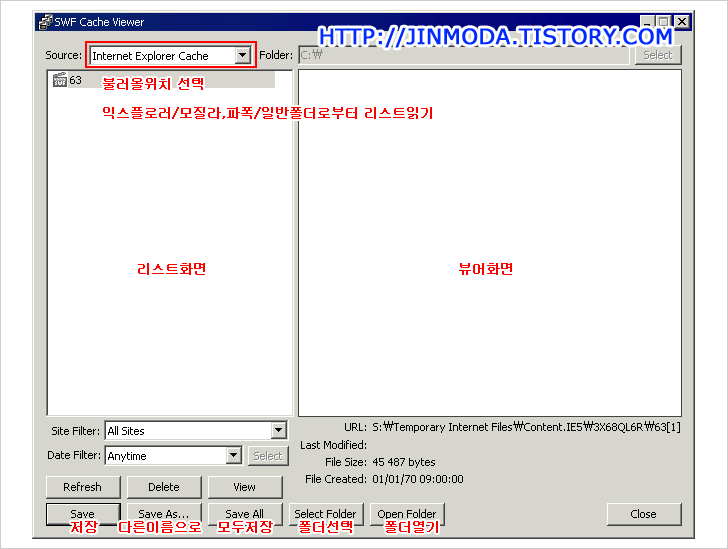Click the Delete button
The height and width of the screenshot is (549, 728).
[x=164, y=487]
